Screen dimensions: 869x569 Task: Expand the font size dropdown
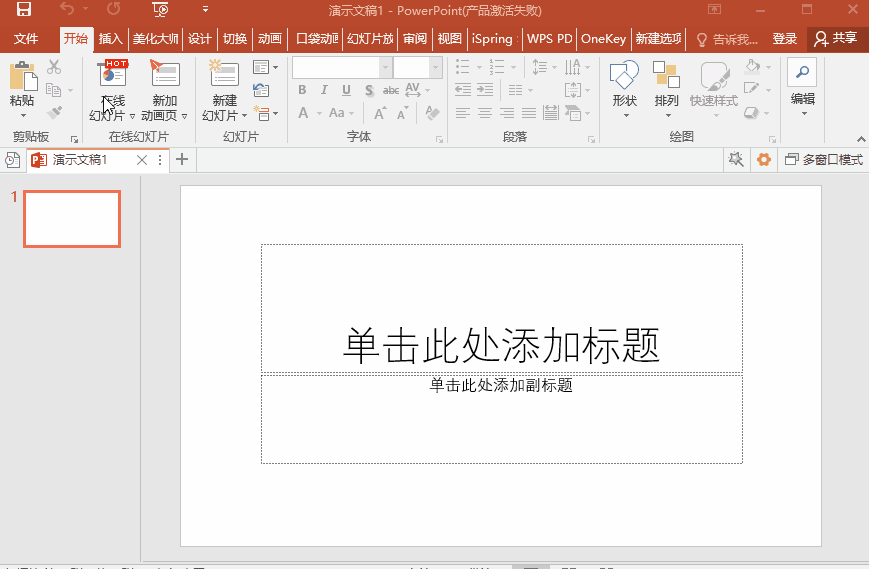click(x=435, y=68)
